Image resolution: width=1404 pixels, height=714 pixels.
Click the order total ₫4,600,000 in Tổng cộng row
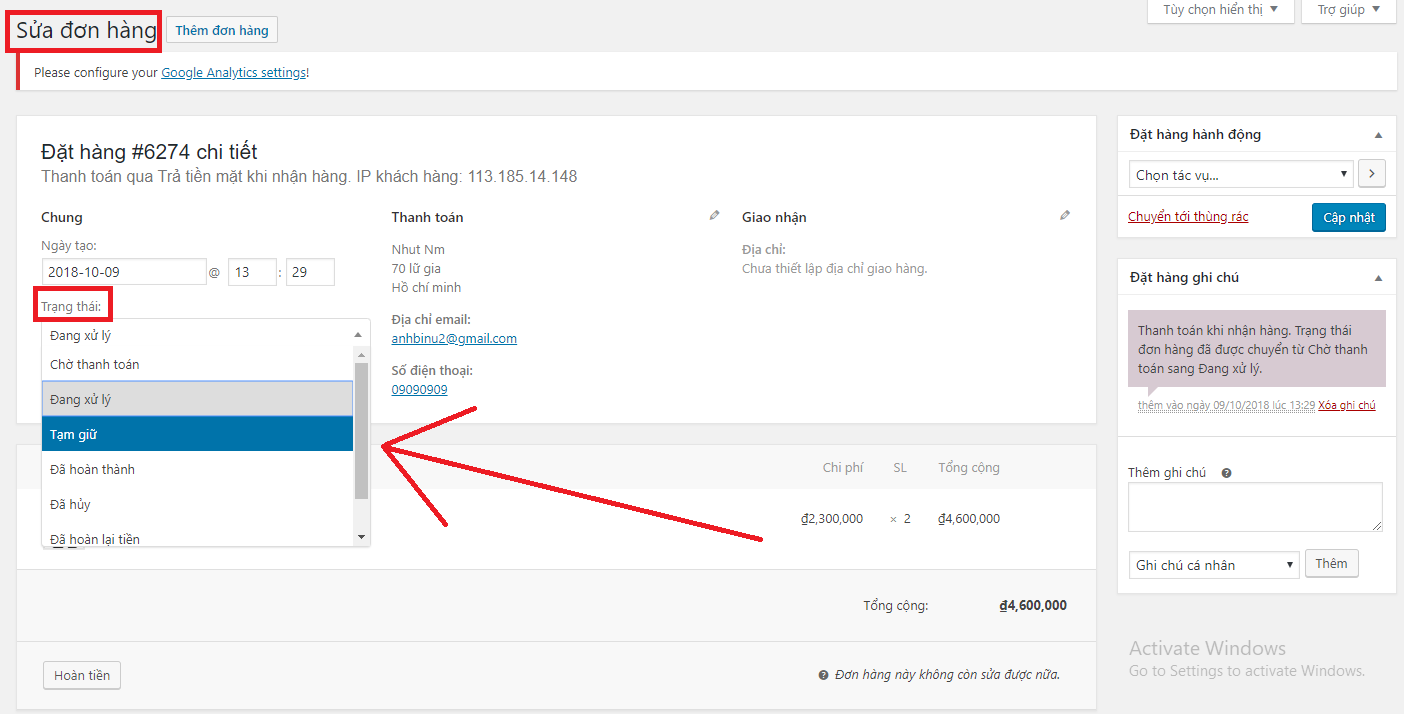(1033, 605)
